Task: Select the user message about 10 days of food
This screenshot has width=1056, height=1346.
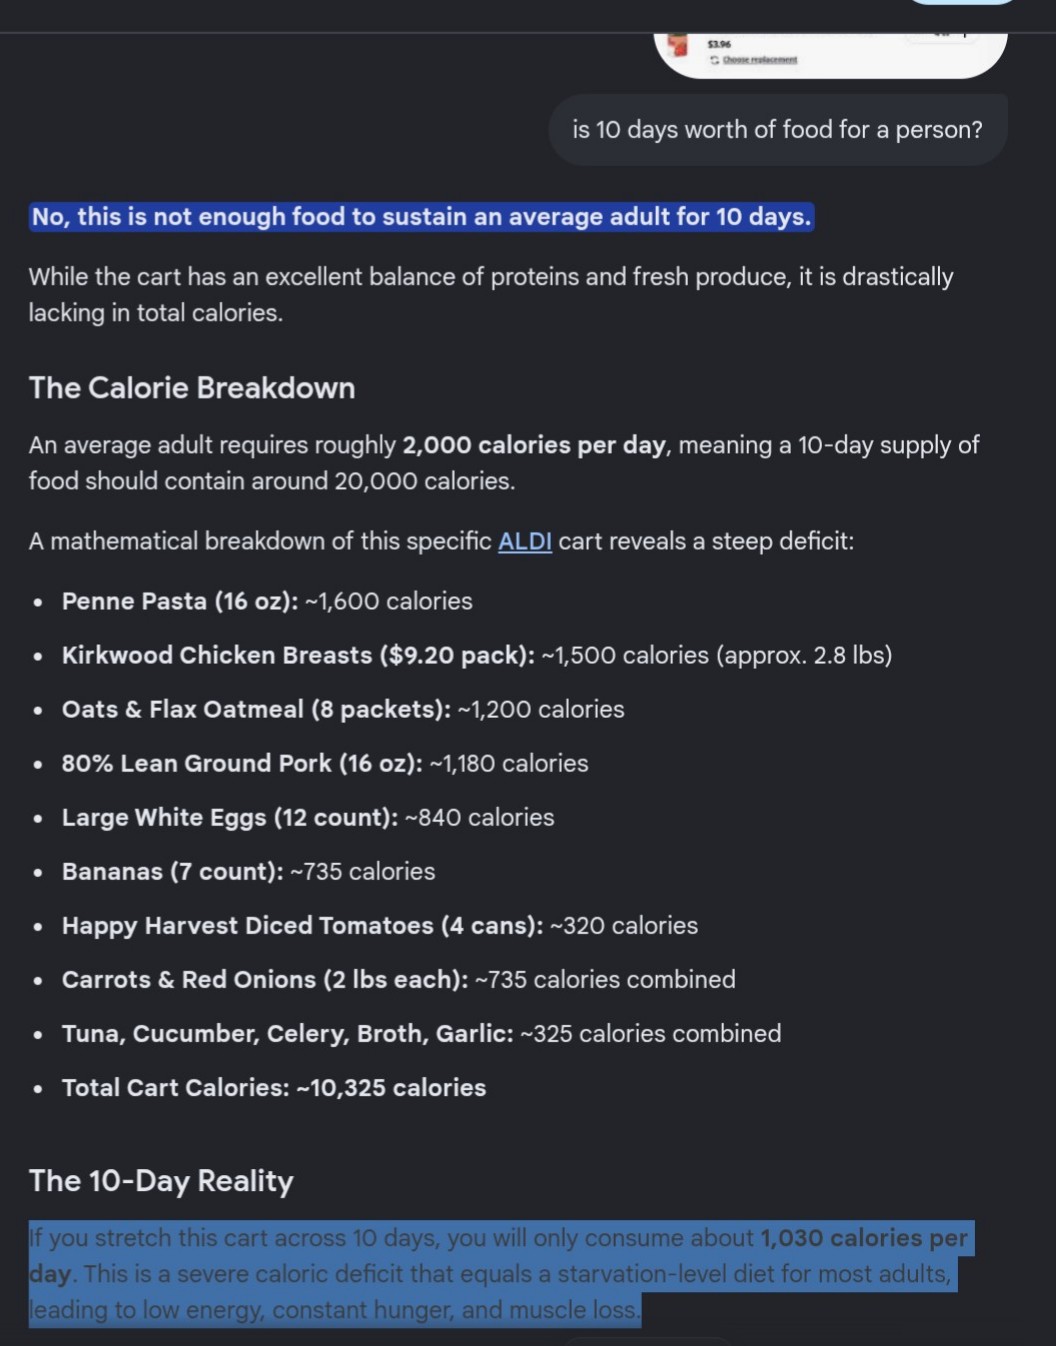Action: pyautogui.click(x=777, y=130)
